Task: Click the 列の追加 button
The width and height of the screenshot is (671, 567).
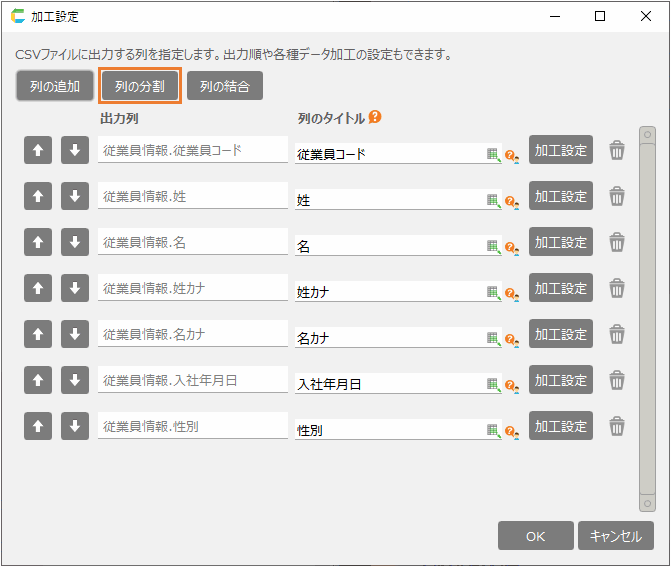Action: click(x=55, y=86)
